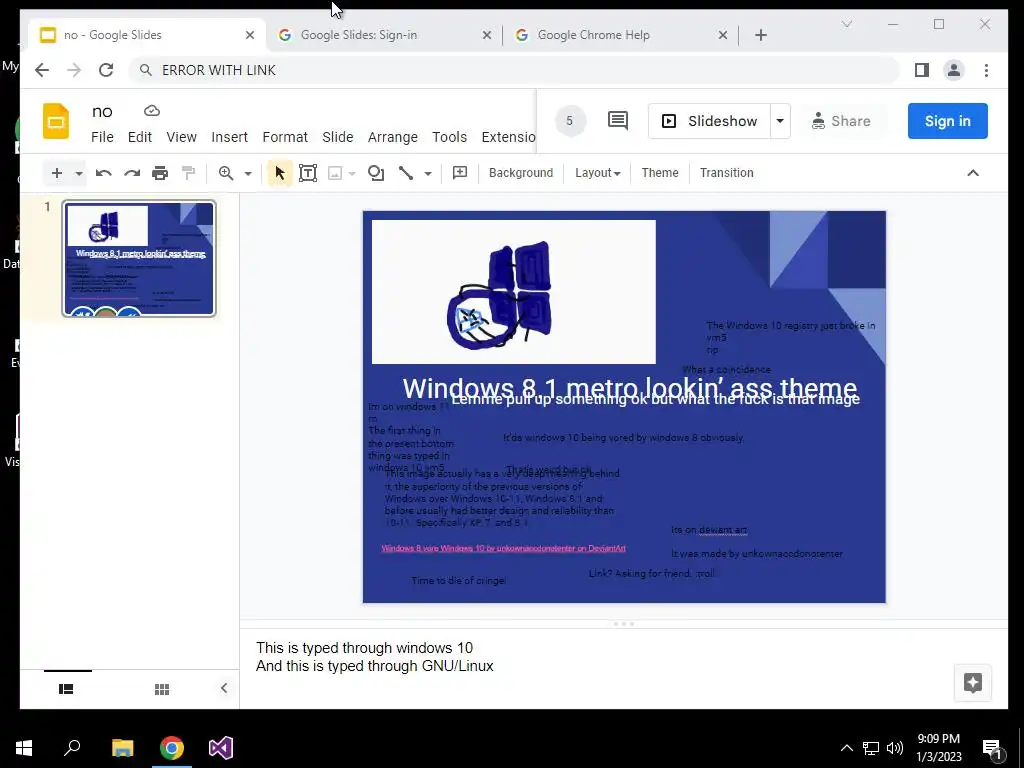
Task: Click the cloud document status icon
Action: point(152,111)
